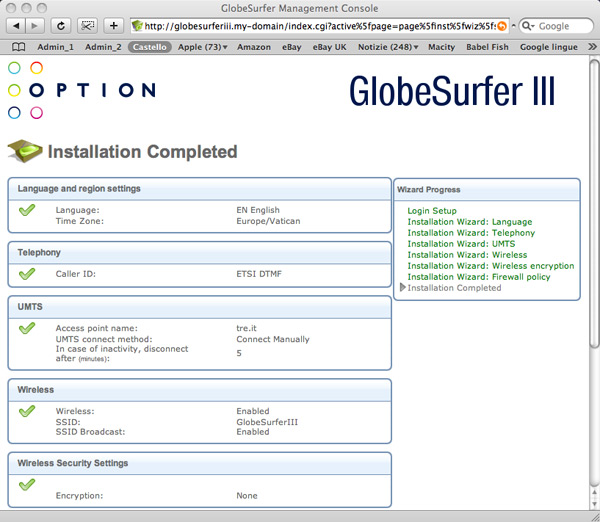Click the Option logo
This screenshot has width=600, height=522.
pyautogui.click(x=82, y=90)
